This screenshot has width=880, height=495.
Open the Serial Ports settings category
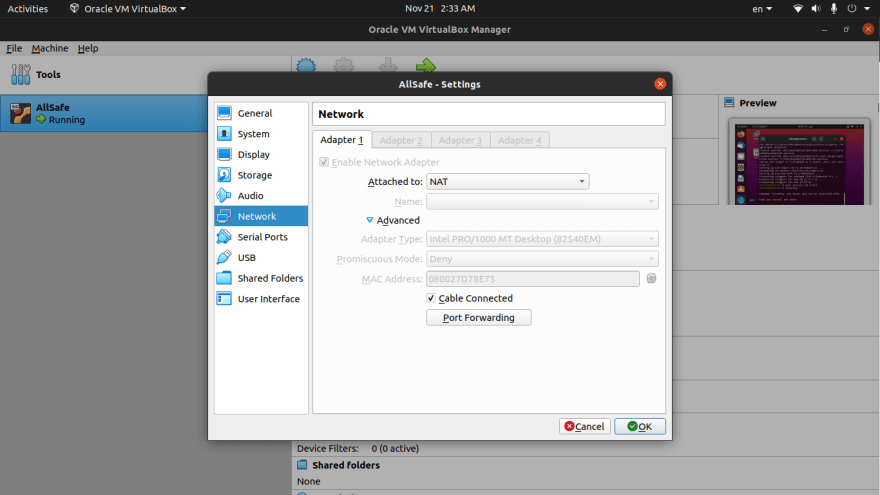261,237
